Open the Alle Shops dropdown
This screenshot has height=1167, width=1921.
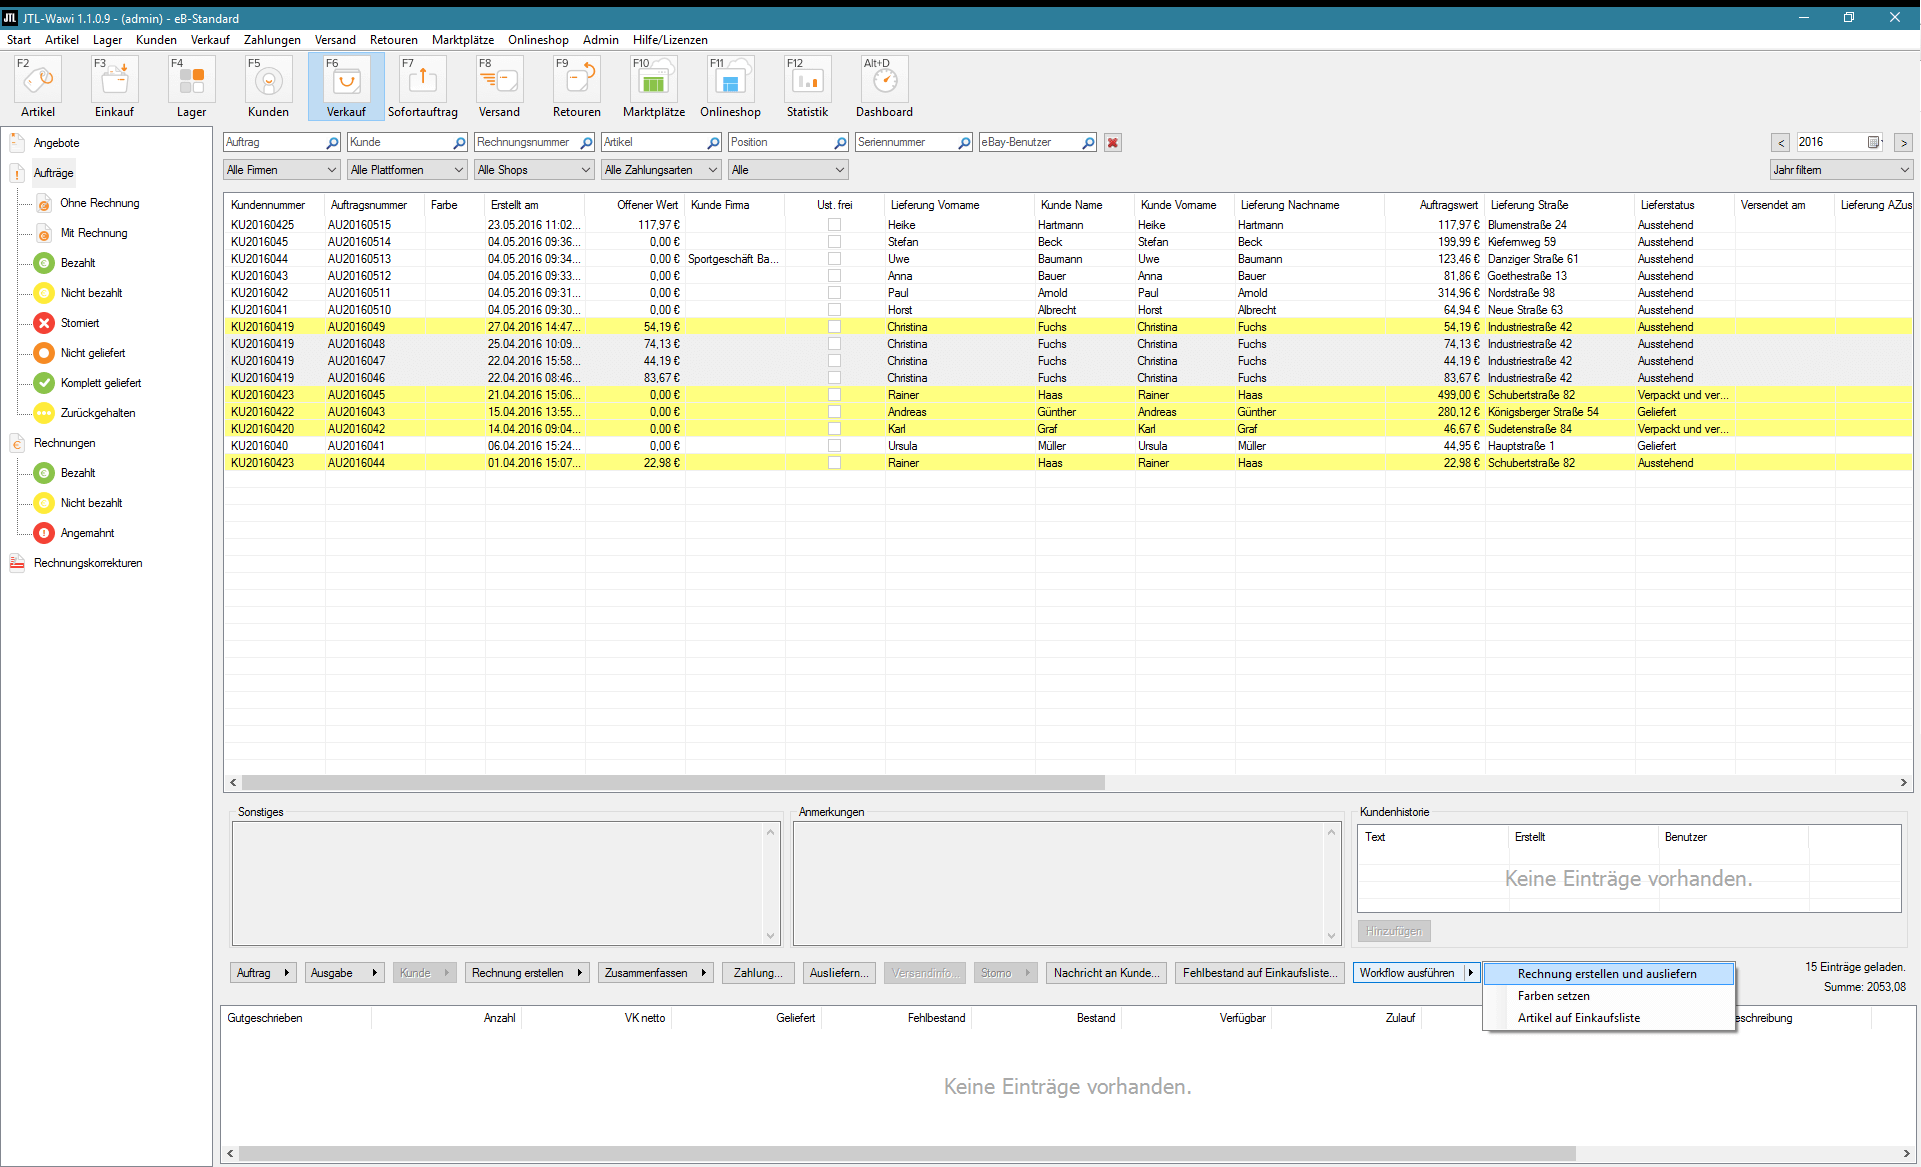pos(533,169)
